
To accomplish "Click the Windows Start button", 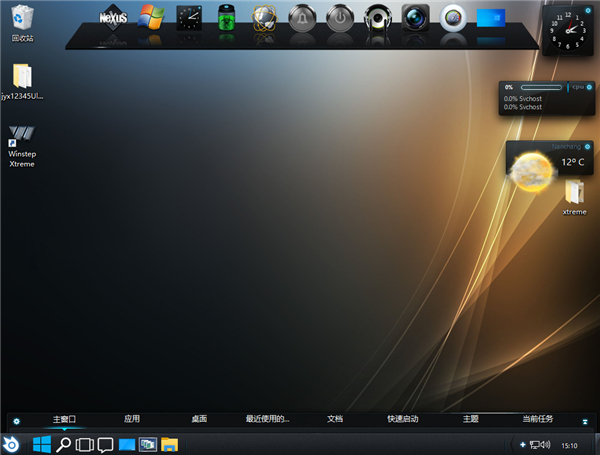I will coord(42,444).
